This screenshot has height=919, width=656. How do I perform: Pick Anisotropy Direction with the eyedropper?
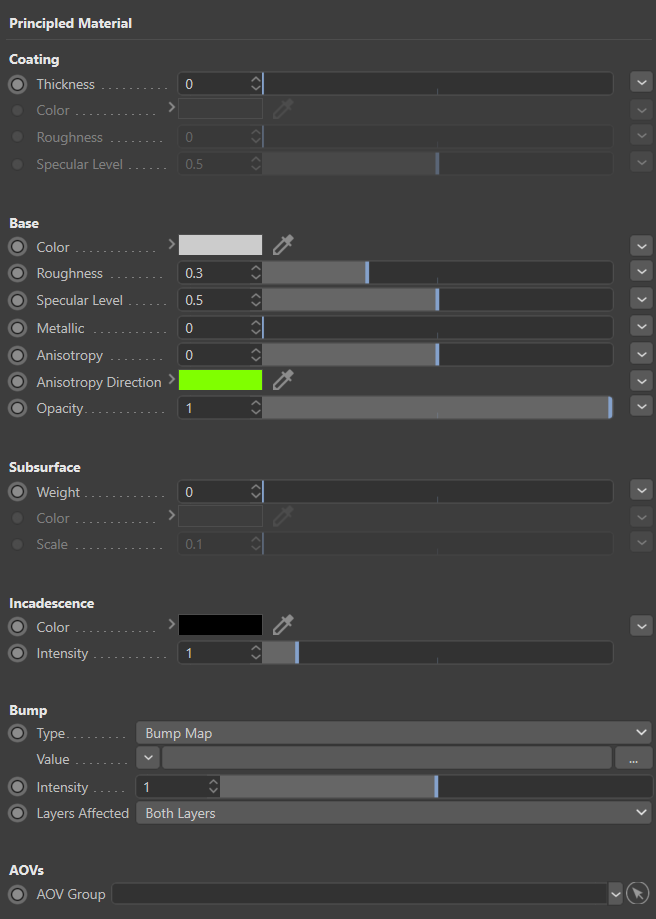(283, 381)
